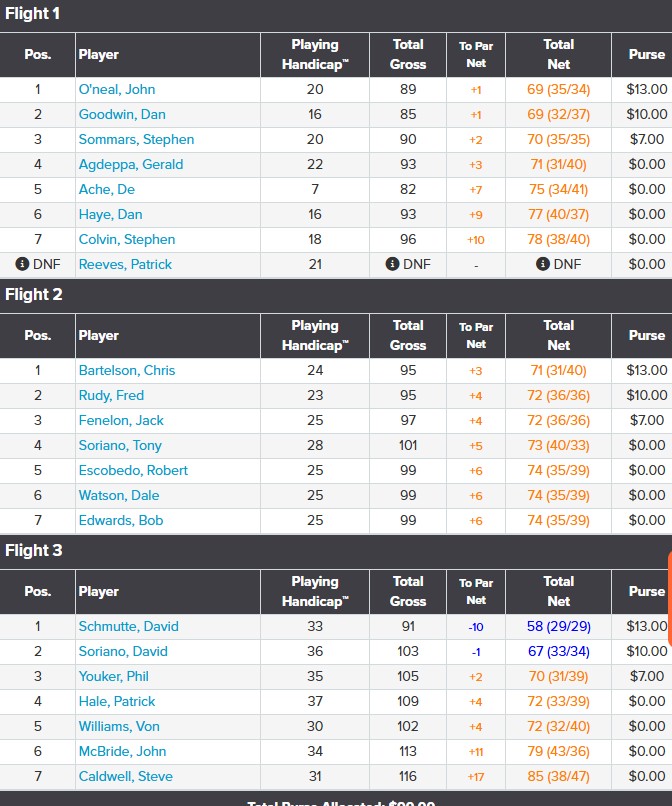Click the Flight 3 section header
Viewport: 672px width, 806px height.
click(x=34, y=550)
